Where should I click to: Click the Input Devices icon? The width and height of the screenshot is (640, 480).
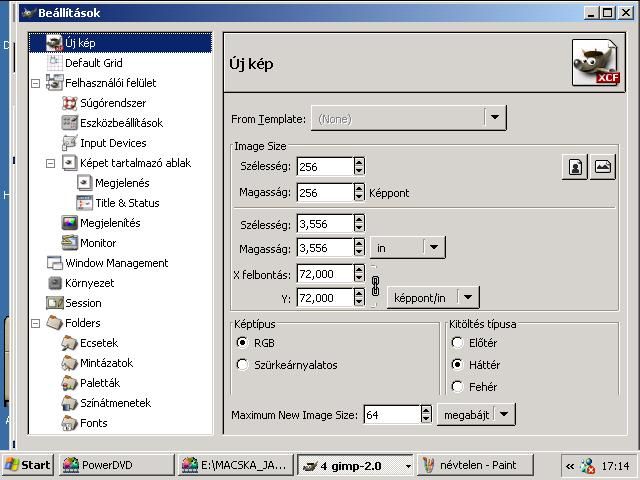point(69,143)
